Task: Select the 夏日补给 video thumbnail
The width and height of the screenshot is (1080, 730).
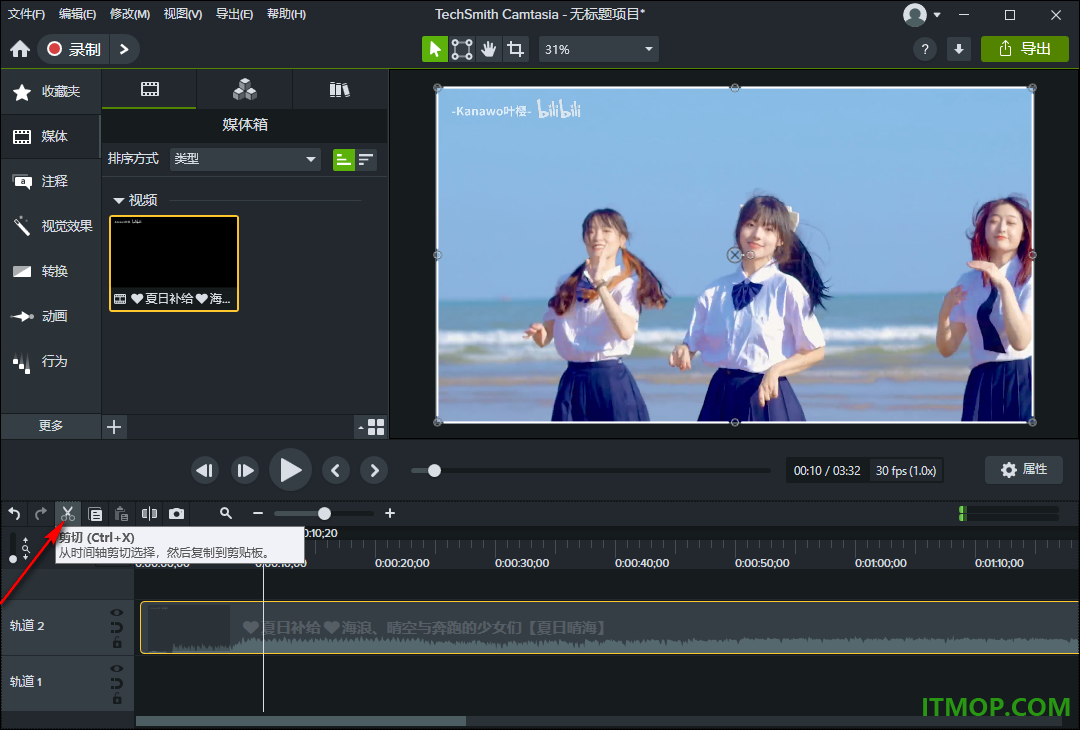Action: (174, 263)
